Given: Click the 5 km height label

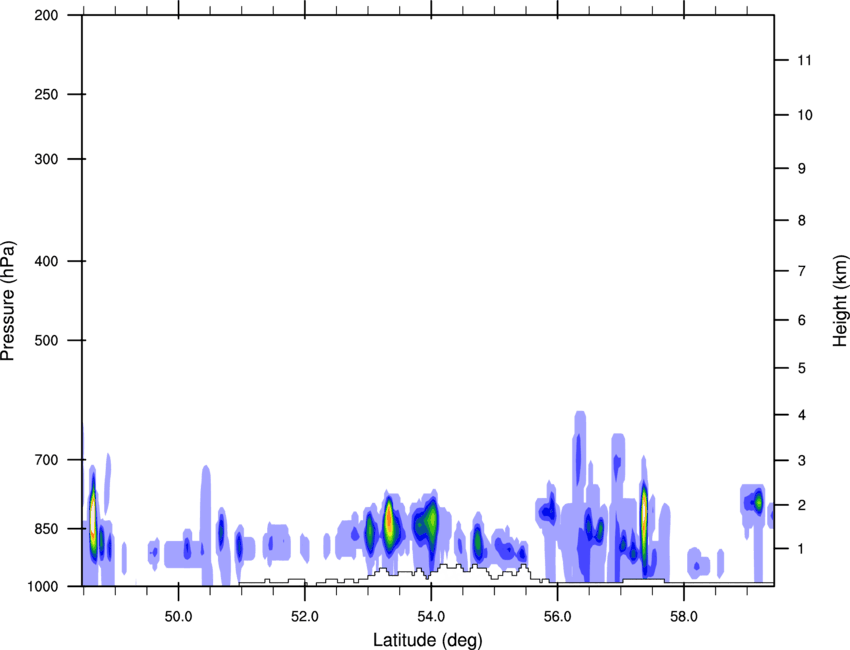Looking at the screenshot, I should click(802, 368).
